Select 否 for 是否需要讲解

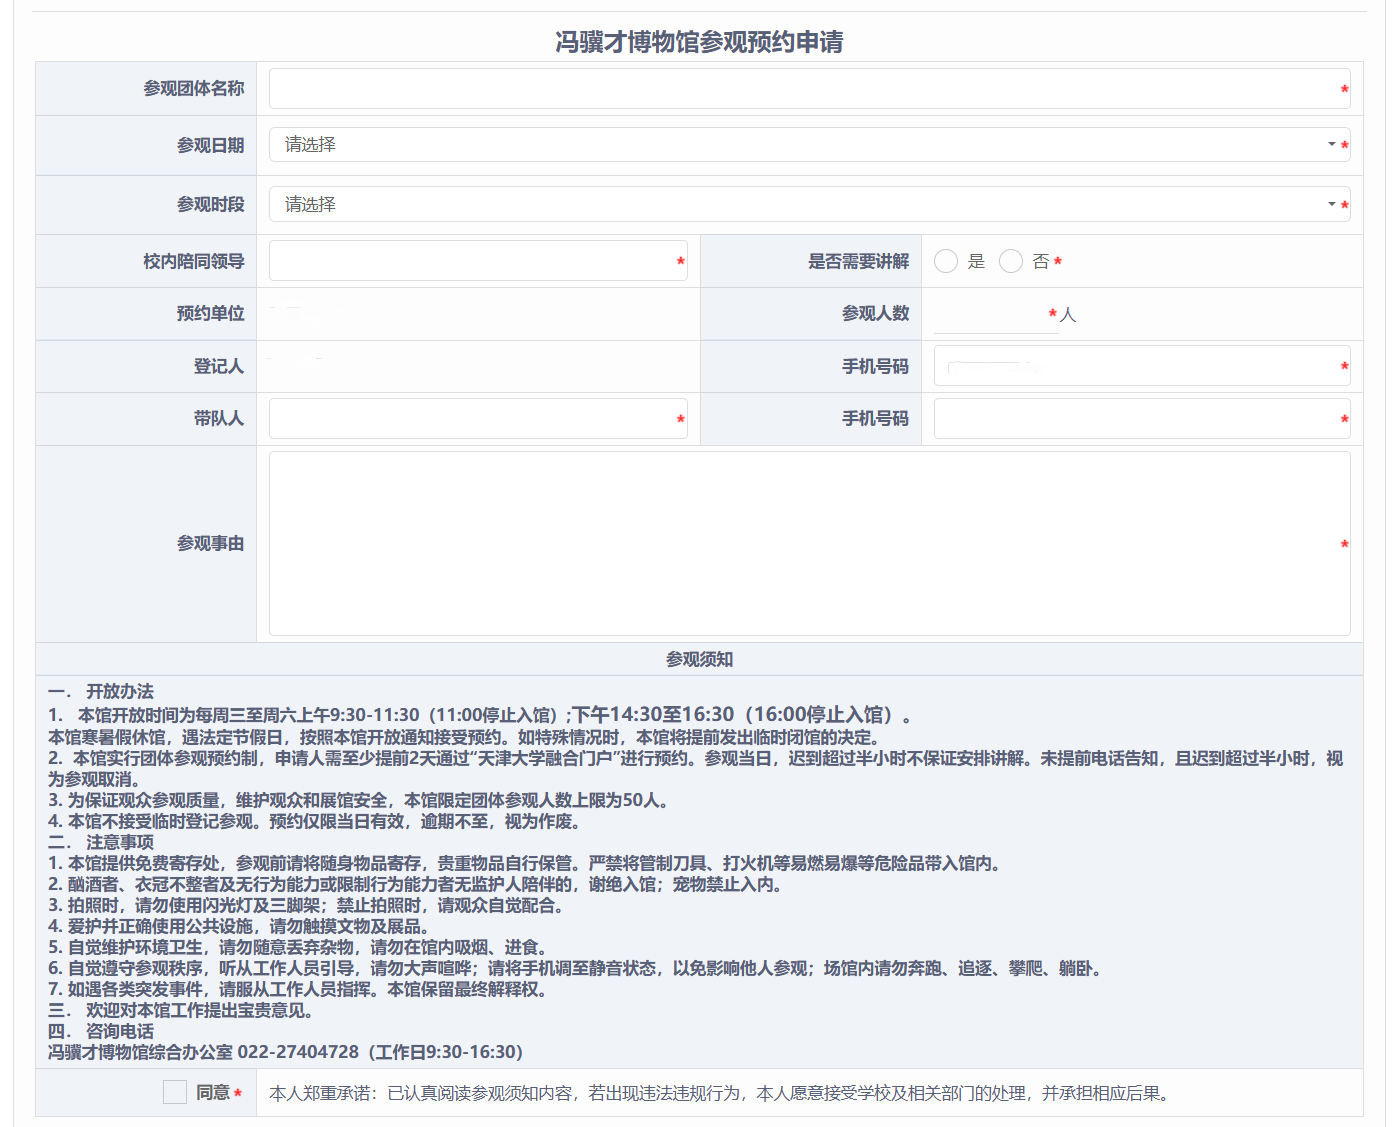click(1010, 261)
